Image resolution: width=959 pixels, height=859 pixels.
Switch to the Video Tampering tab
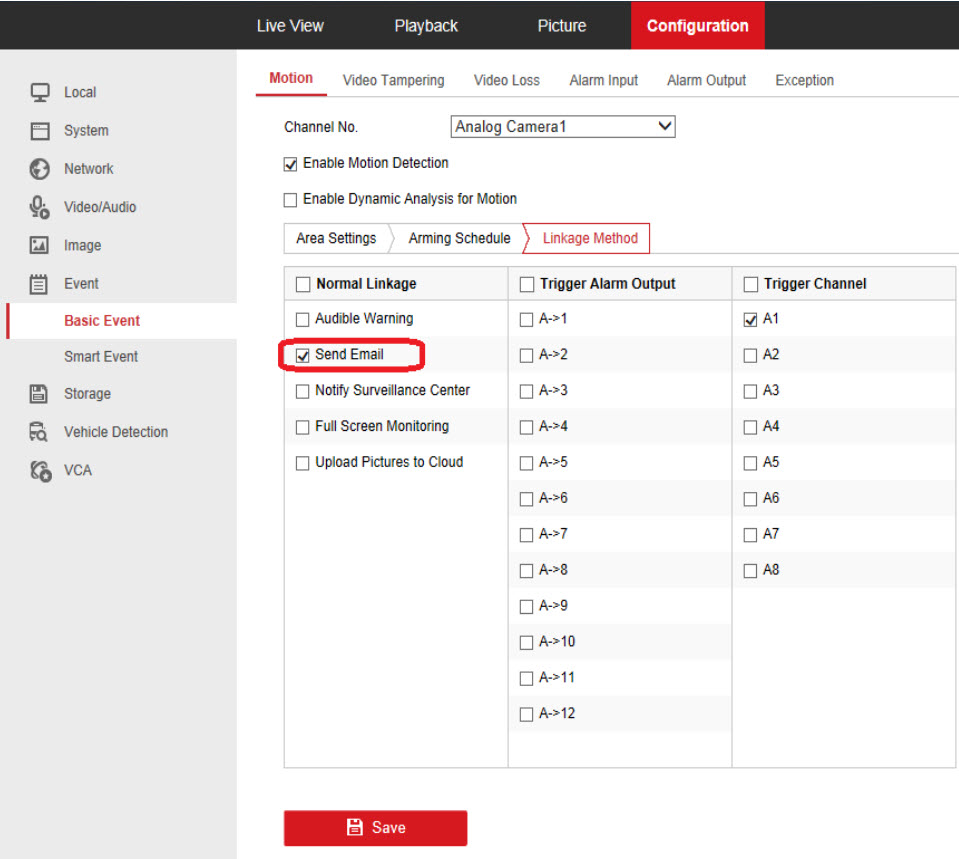pyautogui.click(x=393, y=80)
